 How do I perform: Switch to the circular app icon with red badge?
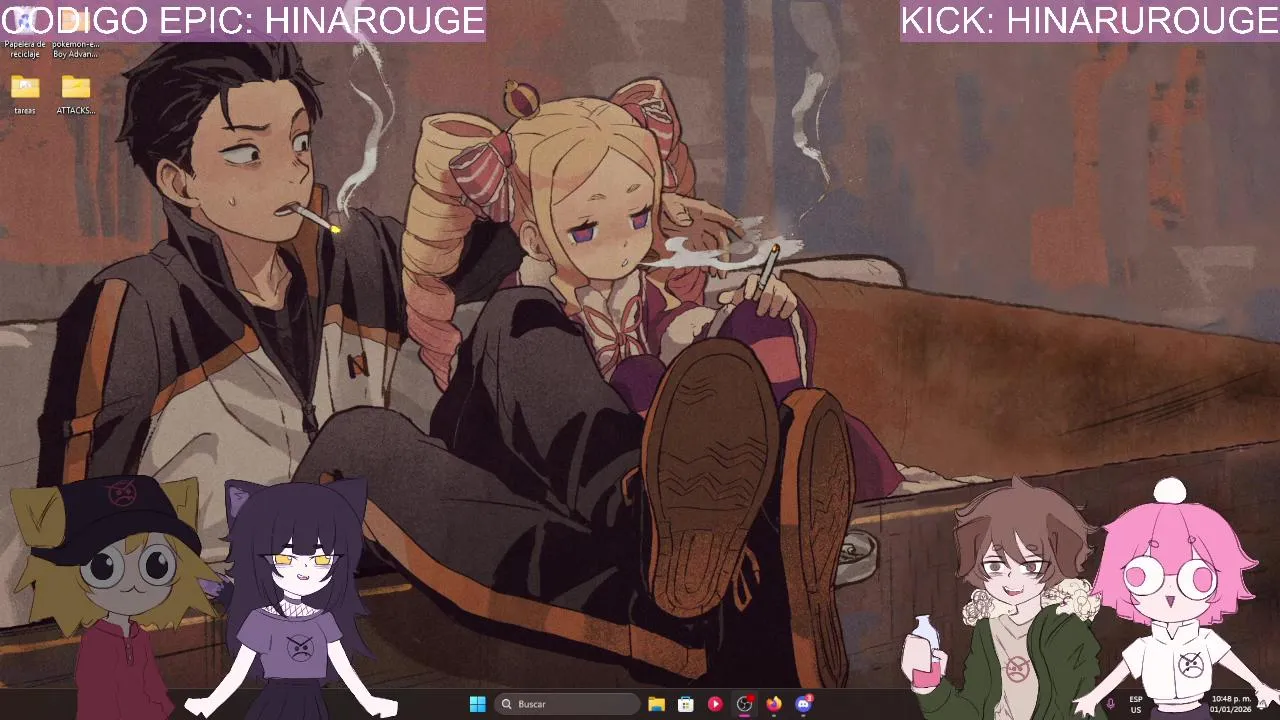(744, 704)
